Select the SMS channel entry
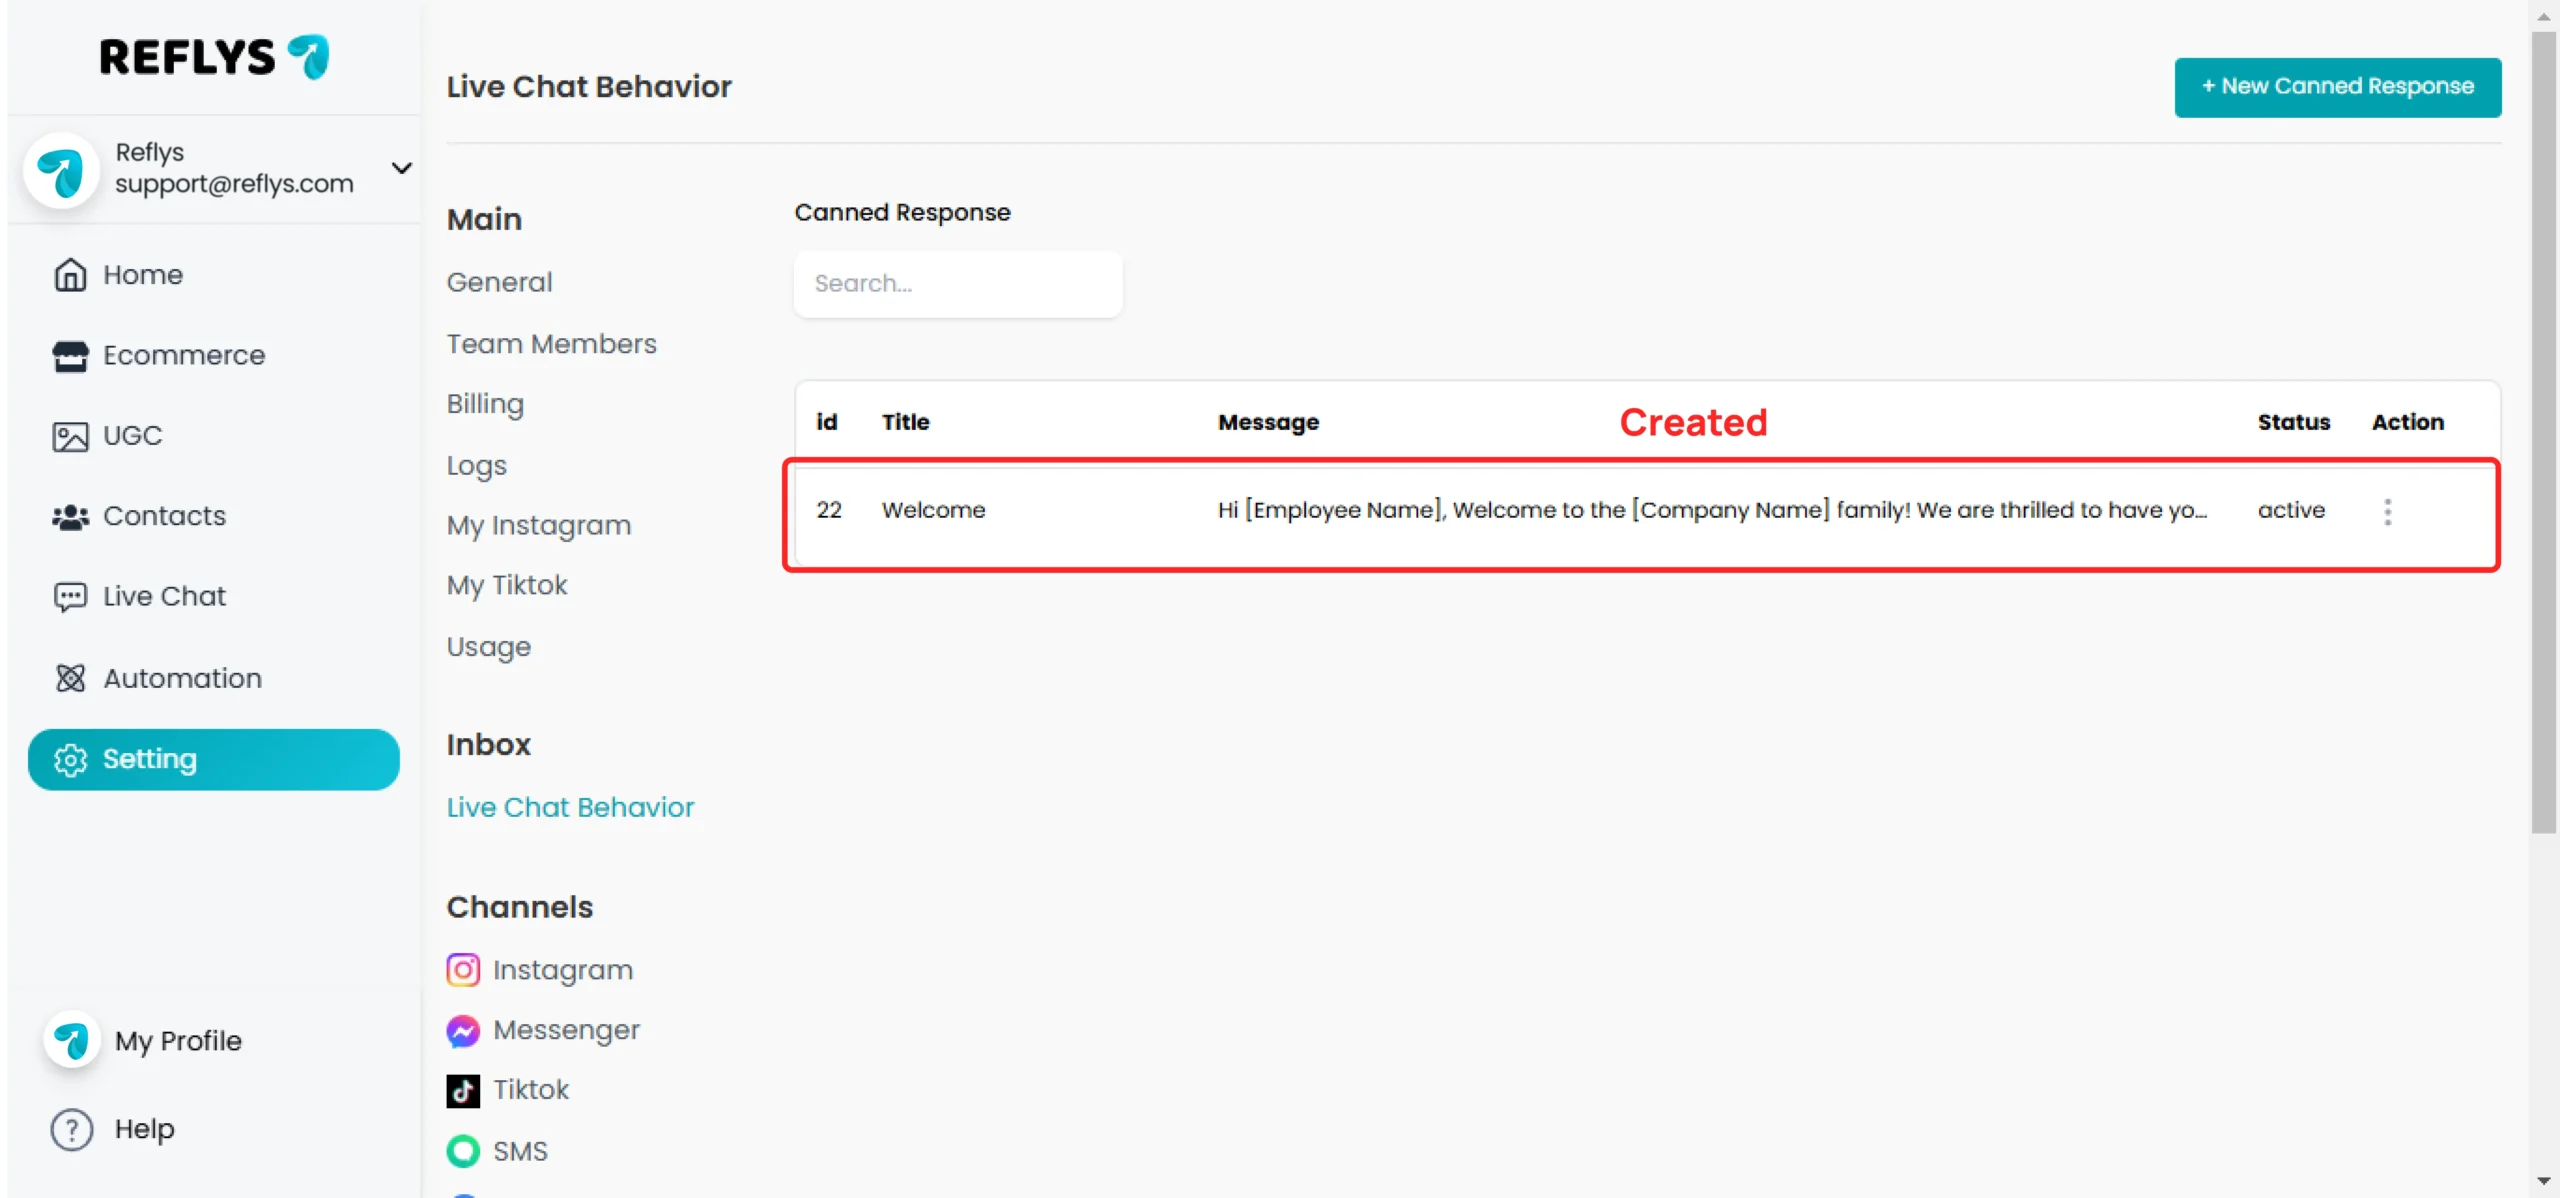The image size is (2560, 1198). [498, 1152]
